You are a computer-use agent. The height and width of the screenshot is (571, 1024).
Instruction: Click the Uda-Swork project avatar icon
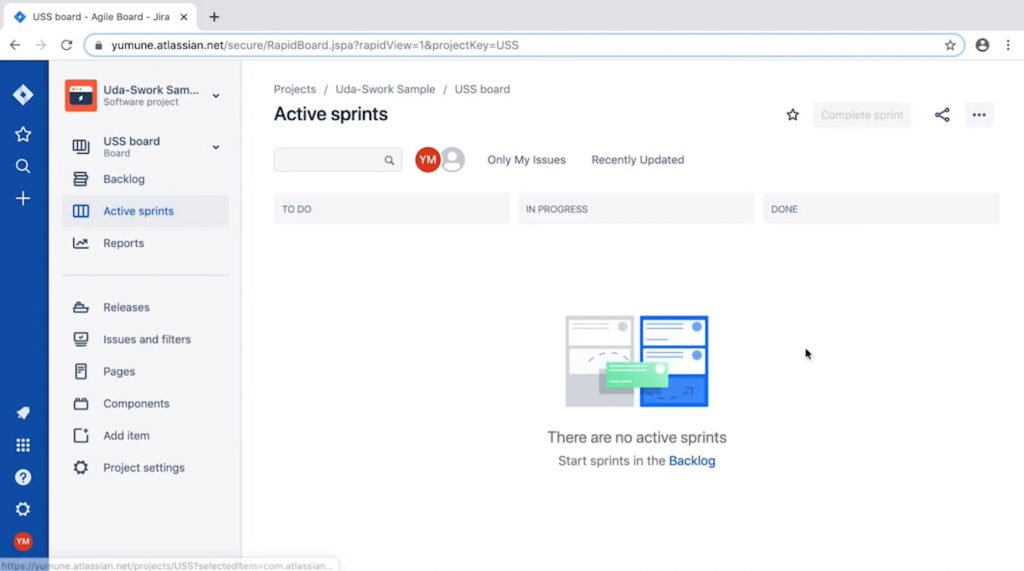click(x=81, y=95)
